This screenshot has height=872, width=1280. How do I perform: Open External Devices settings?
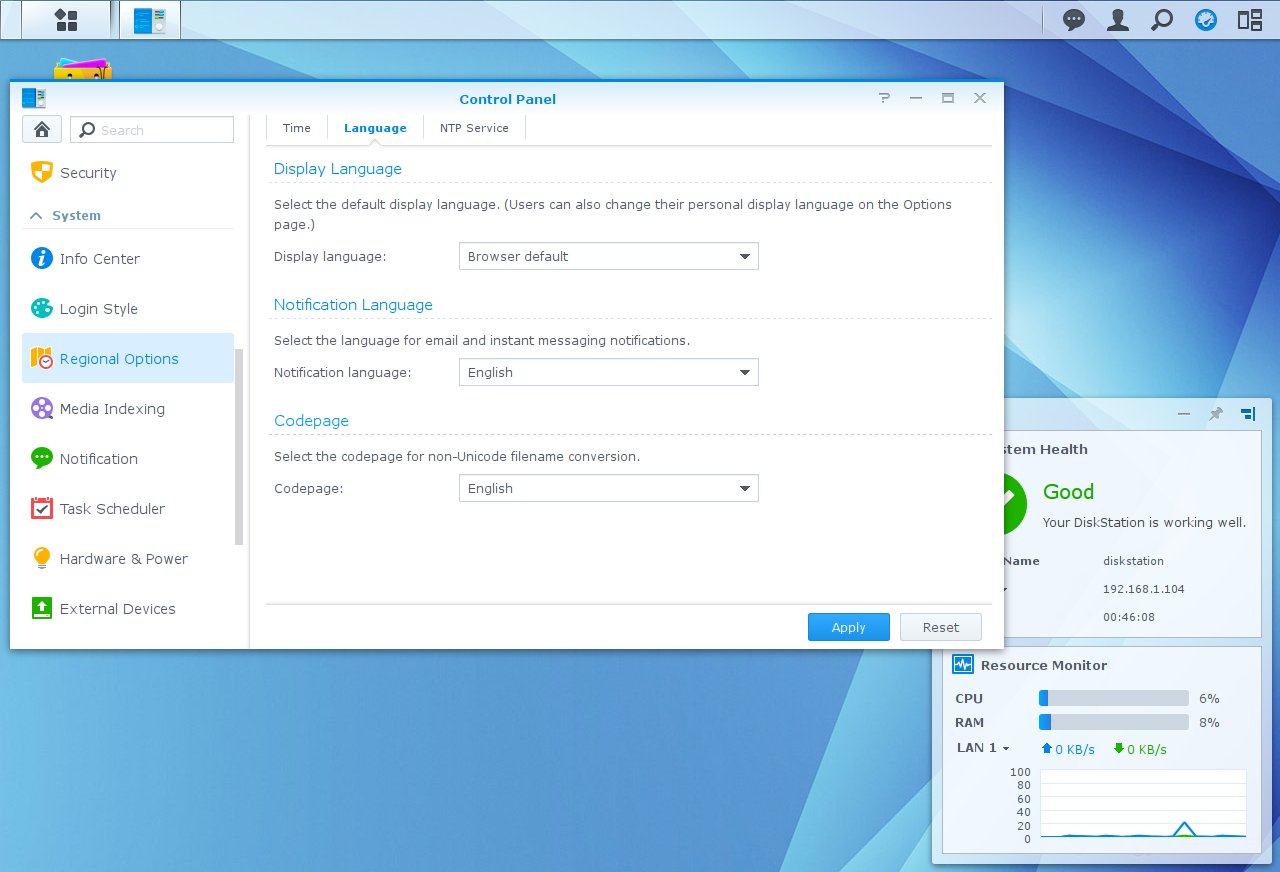point(128,608)
